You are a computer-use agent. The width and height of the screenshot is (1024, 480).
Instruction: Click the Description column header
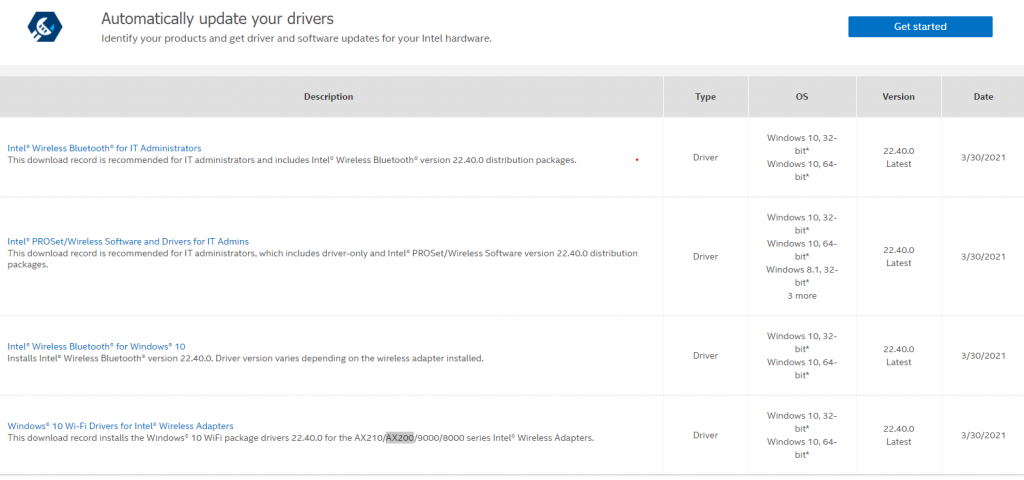[328, 97]
